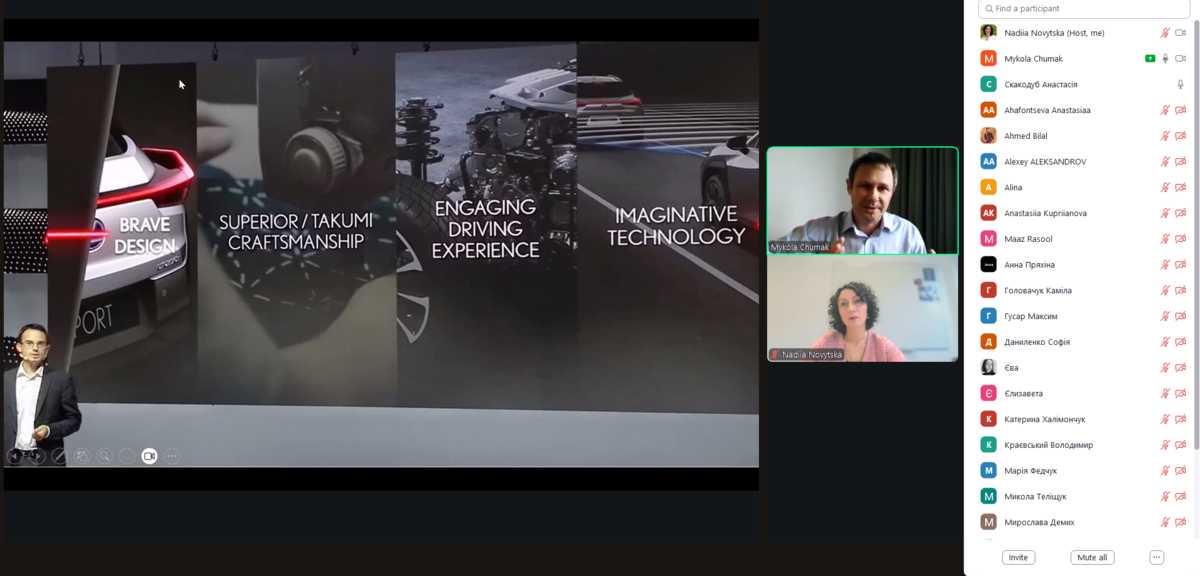This screenshot has height=576, width=1200.
Task: Open participants panel more options menu
Action: pos(1156,557)
